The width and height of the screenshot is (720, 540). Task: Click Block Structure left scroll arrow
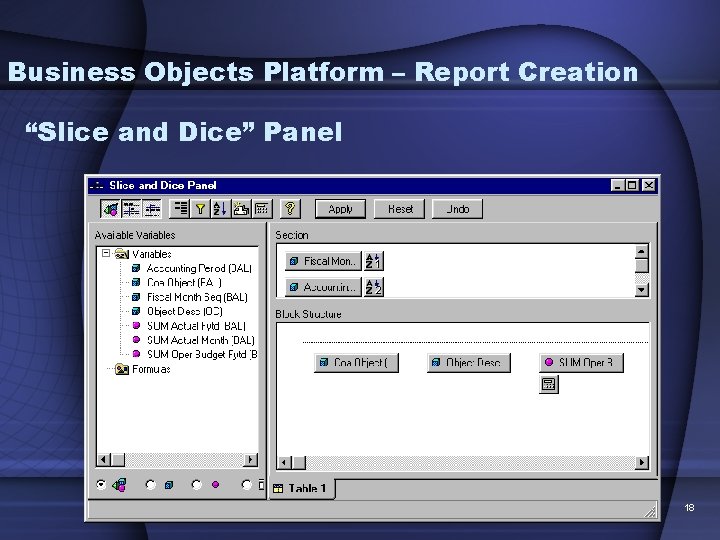pyautogui.click(x=284, y=462)
